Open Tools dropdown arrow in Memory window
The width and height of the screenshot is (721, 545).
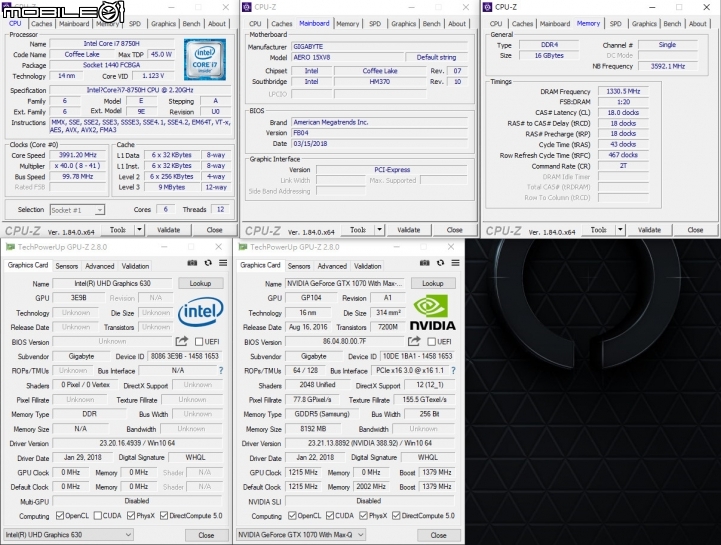(620, 229)
